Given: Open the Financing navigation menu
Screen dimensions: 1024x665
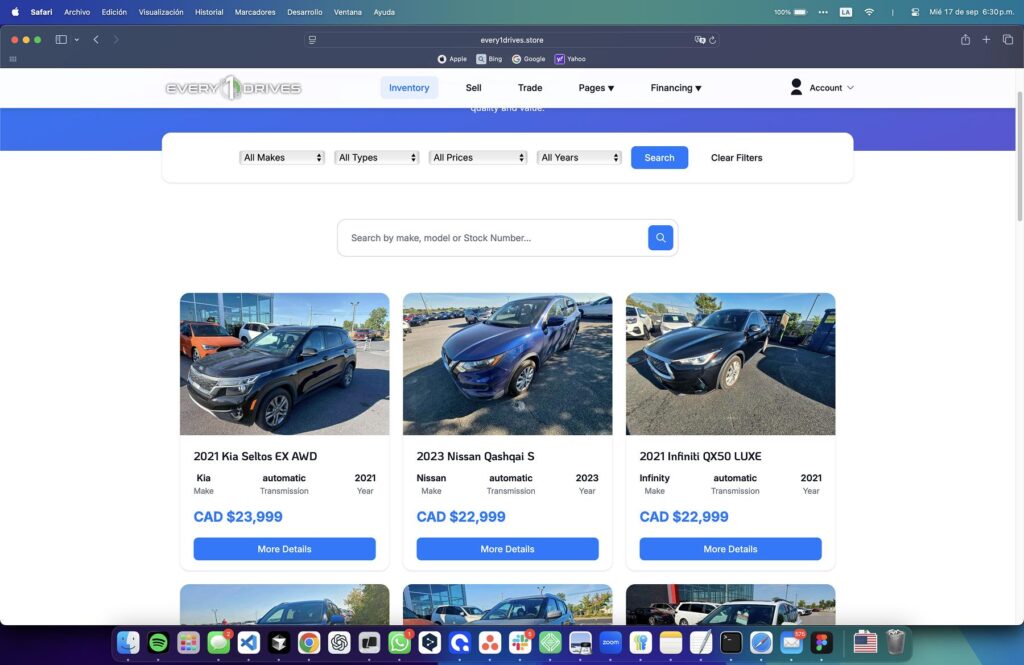Looking at the screenshot, I should pyautogui.click(x=676, y=88).
